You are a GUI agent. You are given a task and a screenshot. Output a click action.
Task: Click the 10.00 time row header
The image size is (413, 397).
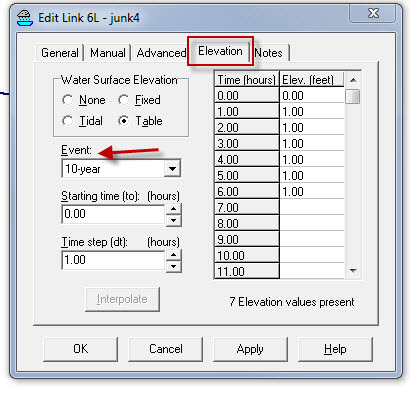click(x=247, y=255)
